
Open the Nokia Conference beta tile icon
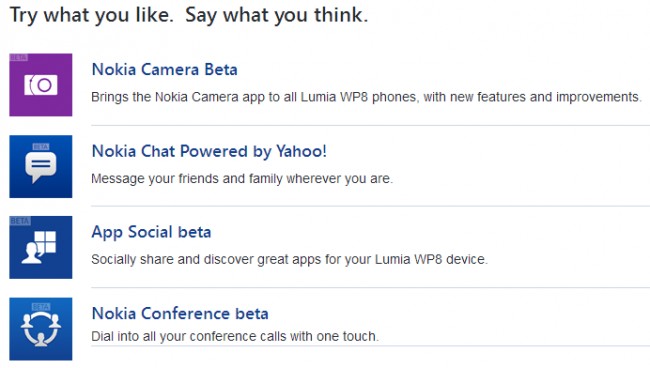coord(41,329)
